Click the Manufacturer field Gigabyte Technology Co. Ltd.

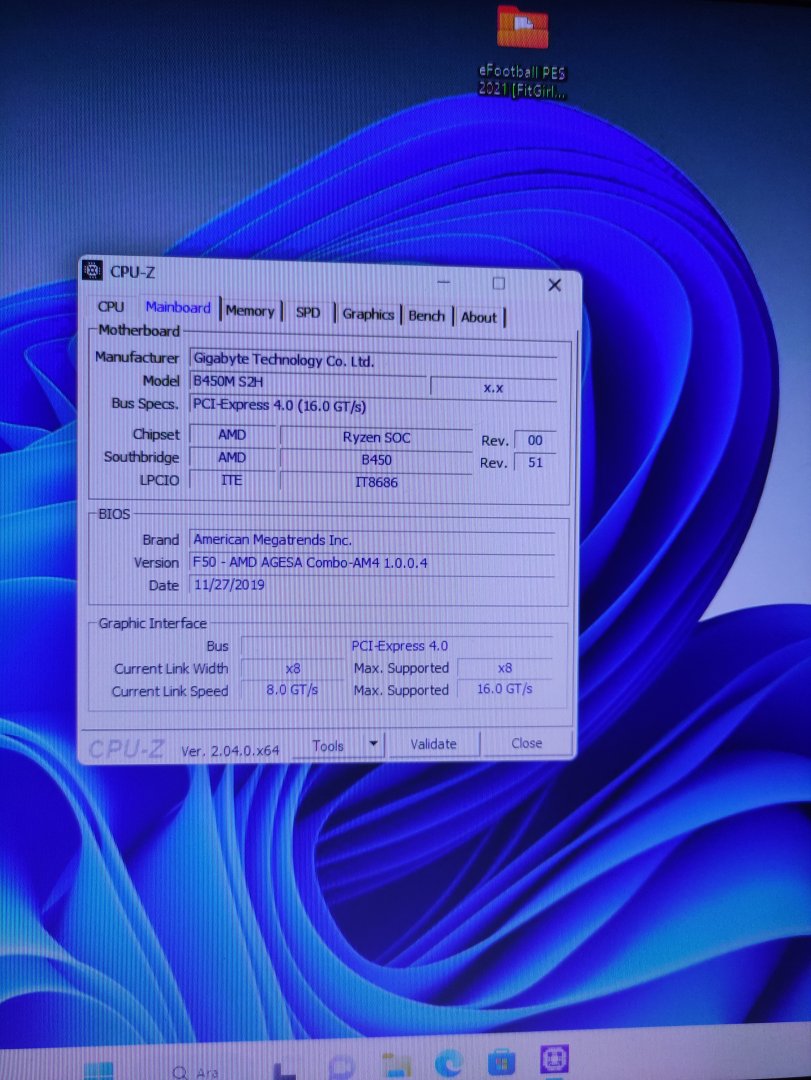(372, 360)
